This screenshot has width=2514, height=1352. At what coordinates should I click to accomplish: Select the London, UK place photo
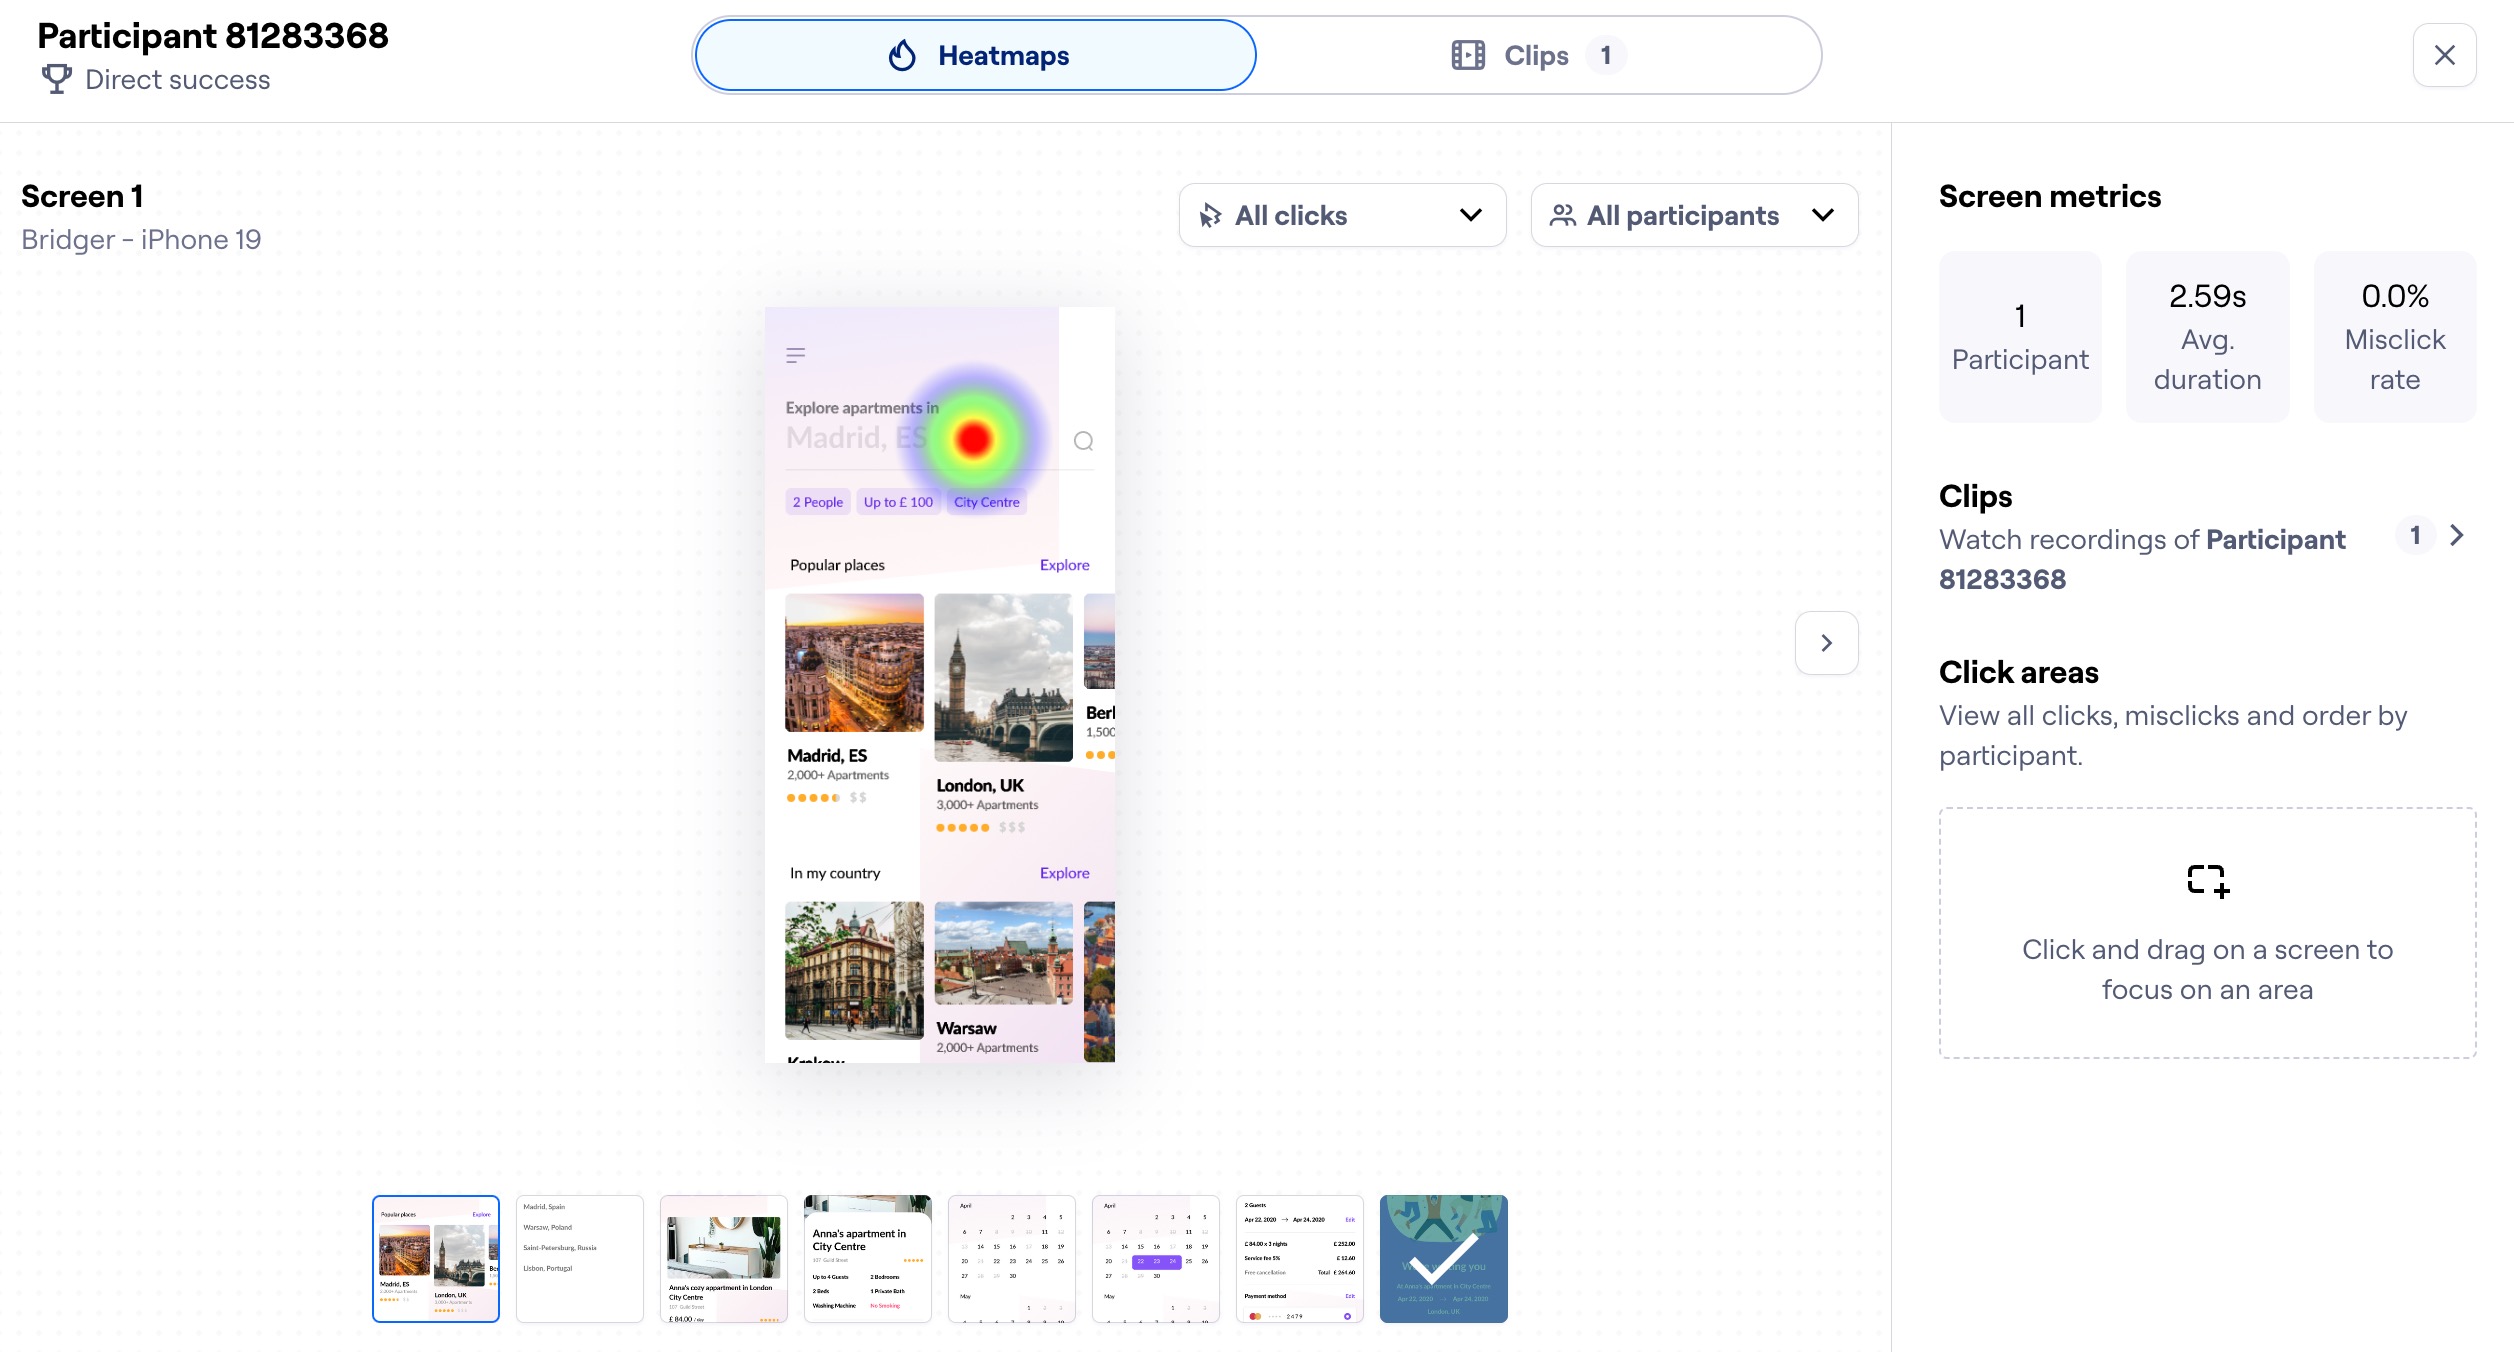point(1003,678)
